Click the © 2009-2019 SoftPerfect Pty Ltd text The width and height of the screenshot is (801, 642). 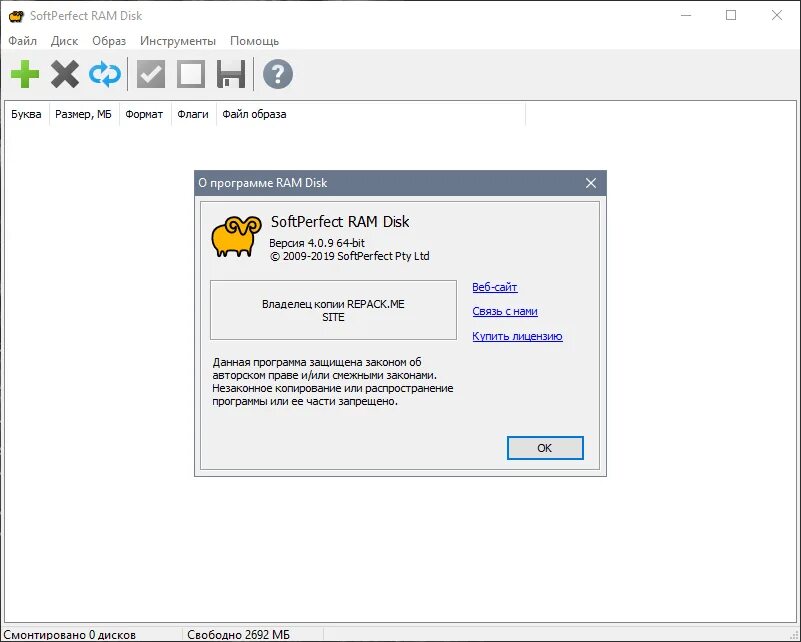pyautogui.click(x=350, y=256)
